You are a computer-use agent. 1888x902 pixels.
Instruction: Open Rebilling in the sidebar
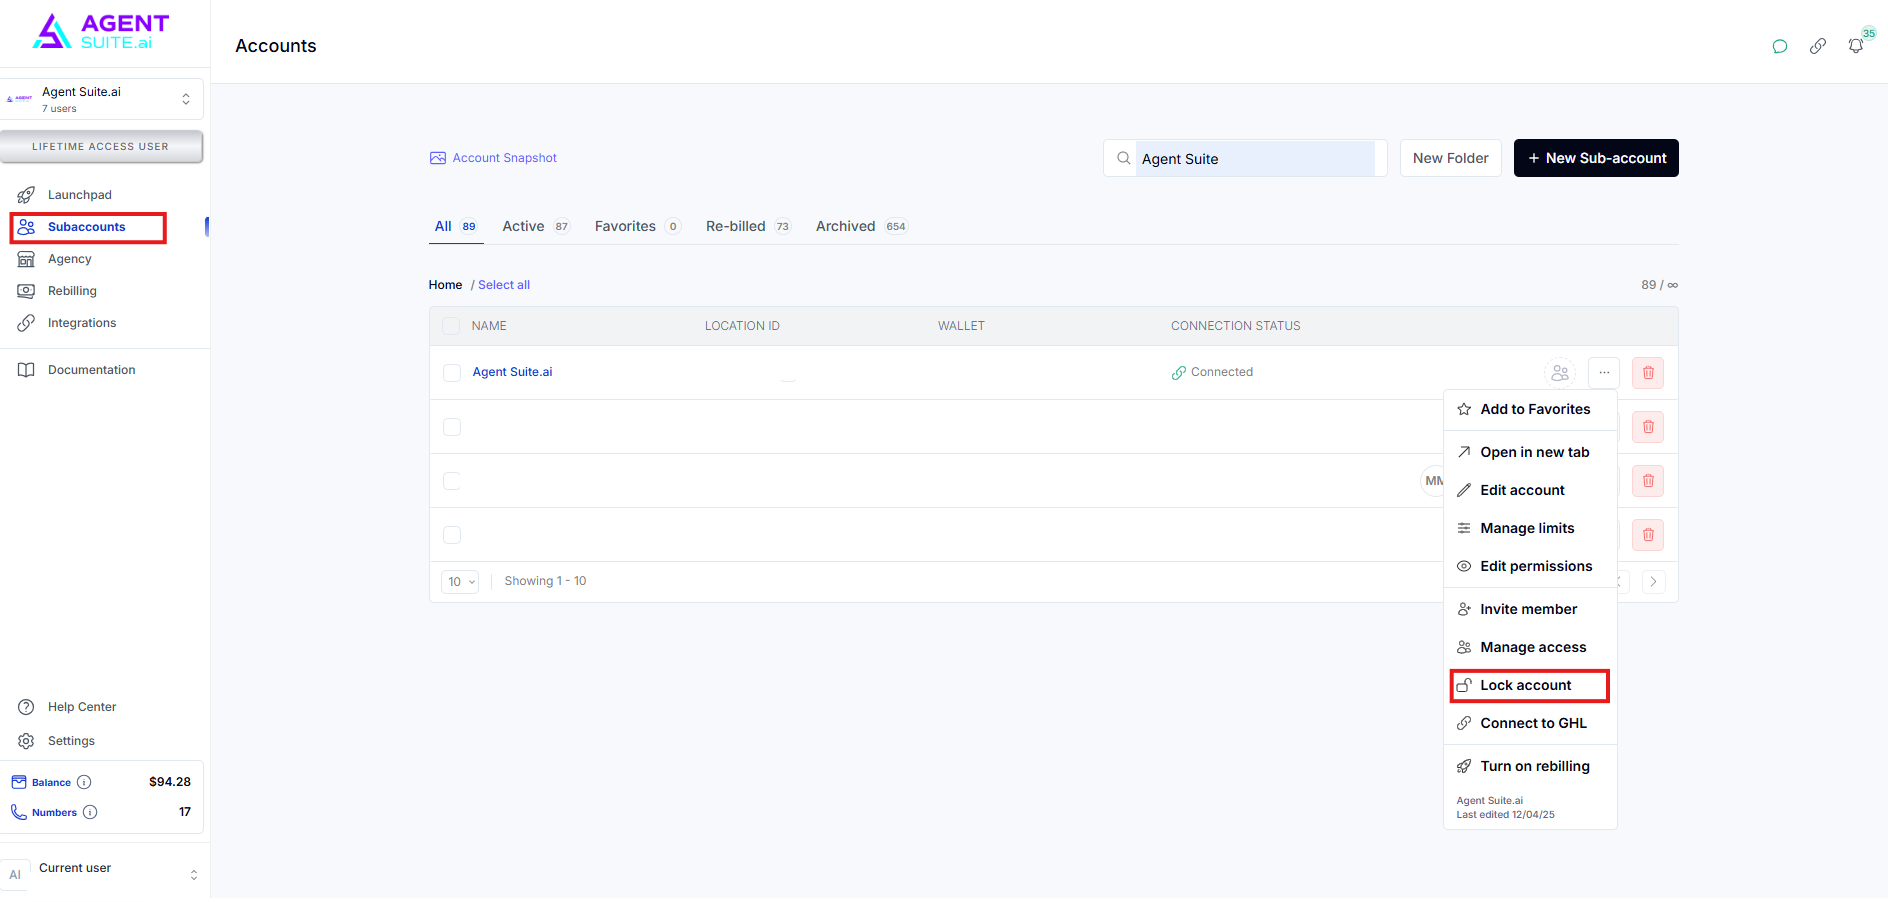coord(72,291)
